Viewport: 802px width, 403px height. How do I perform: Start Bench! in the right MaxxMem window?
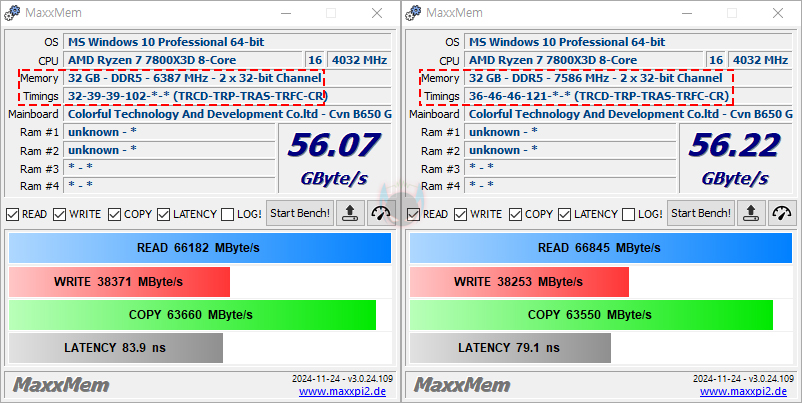(x=701, y=213)
